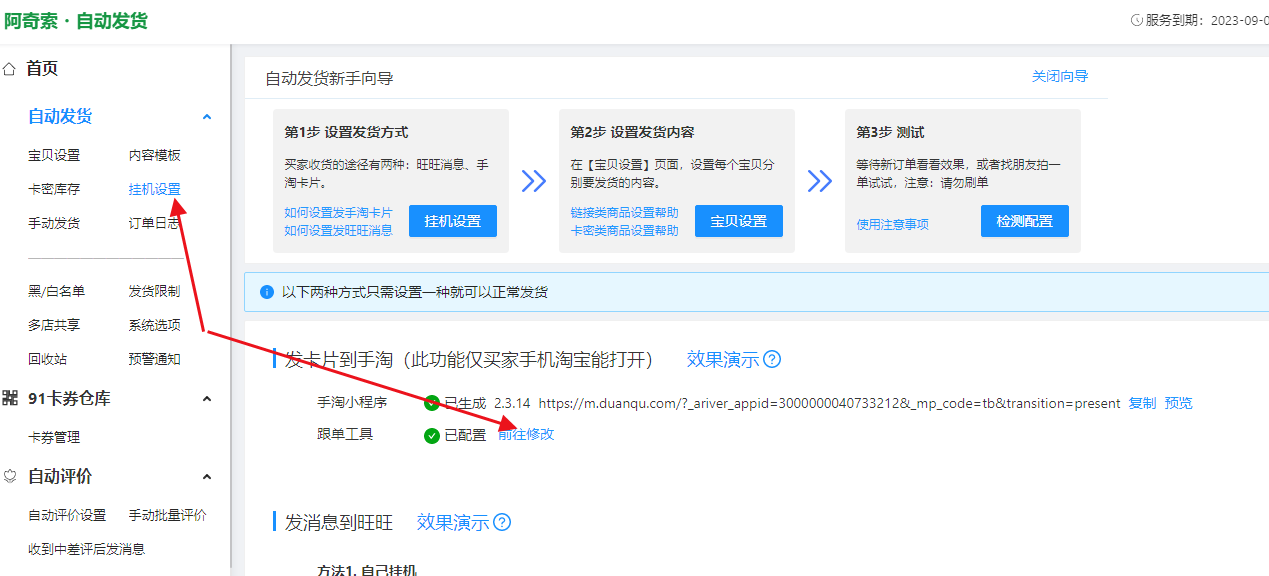Open 宝贝设置 in the sidebar
The image size is (1269, 576).
coord(54,156)
